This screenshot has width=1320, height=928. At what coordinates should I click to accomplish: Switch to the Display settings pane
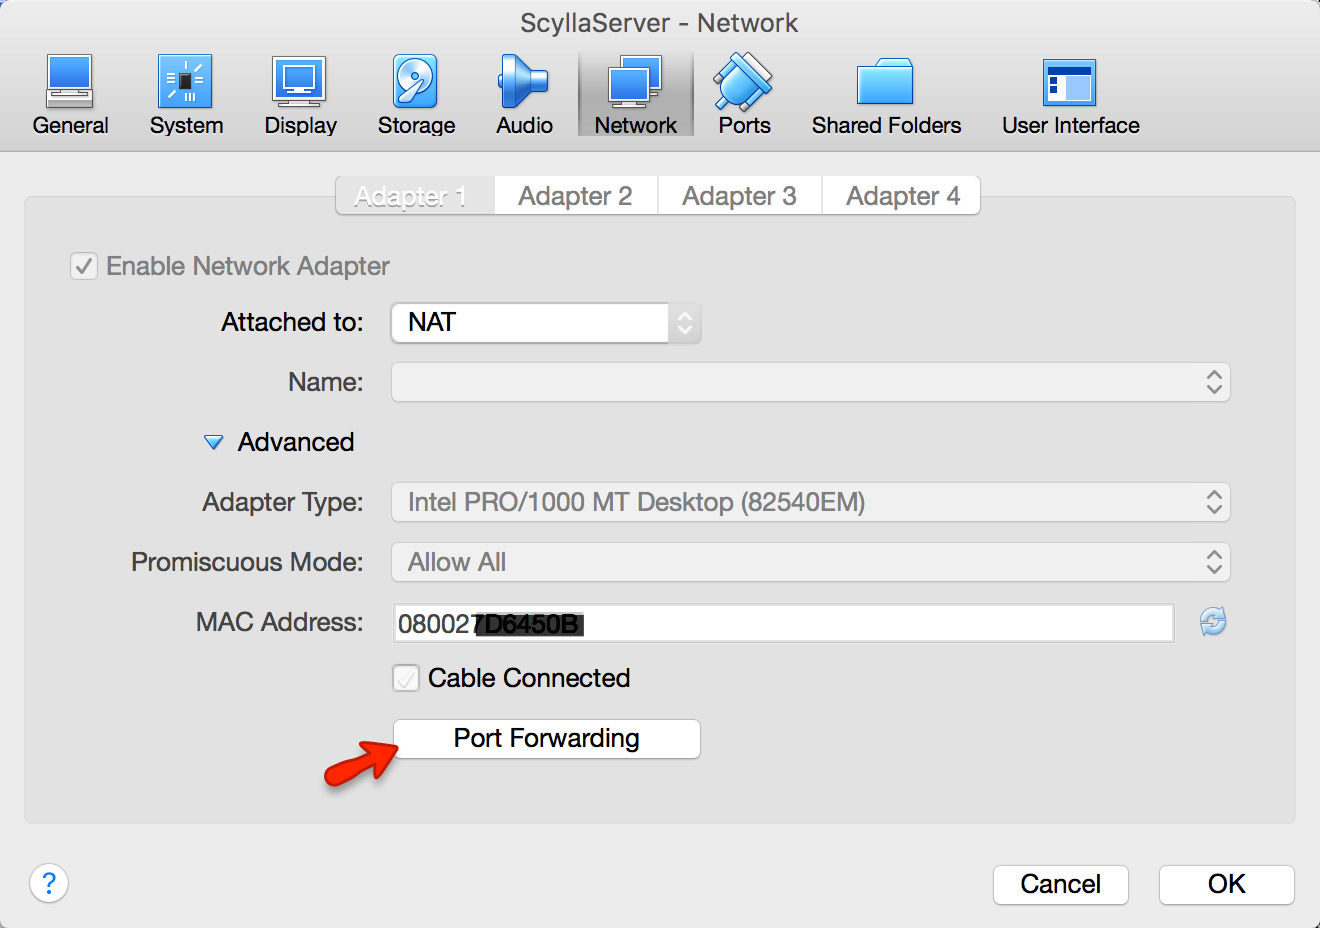[x=300, y=96]
